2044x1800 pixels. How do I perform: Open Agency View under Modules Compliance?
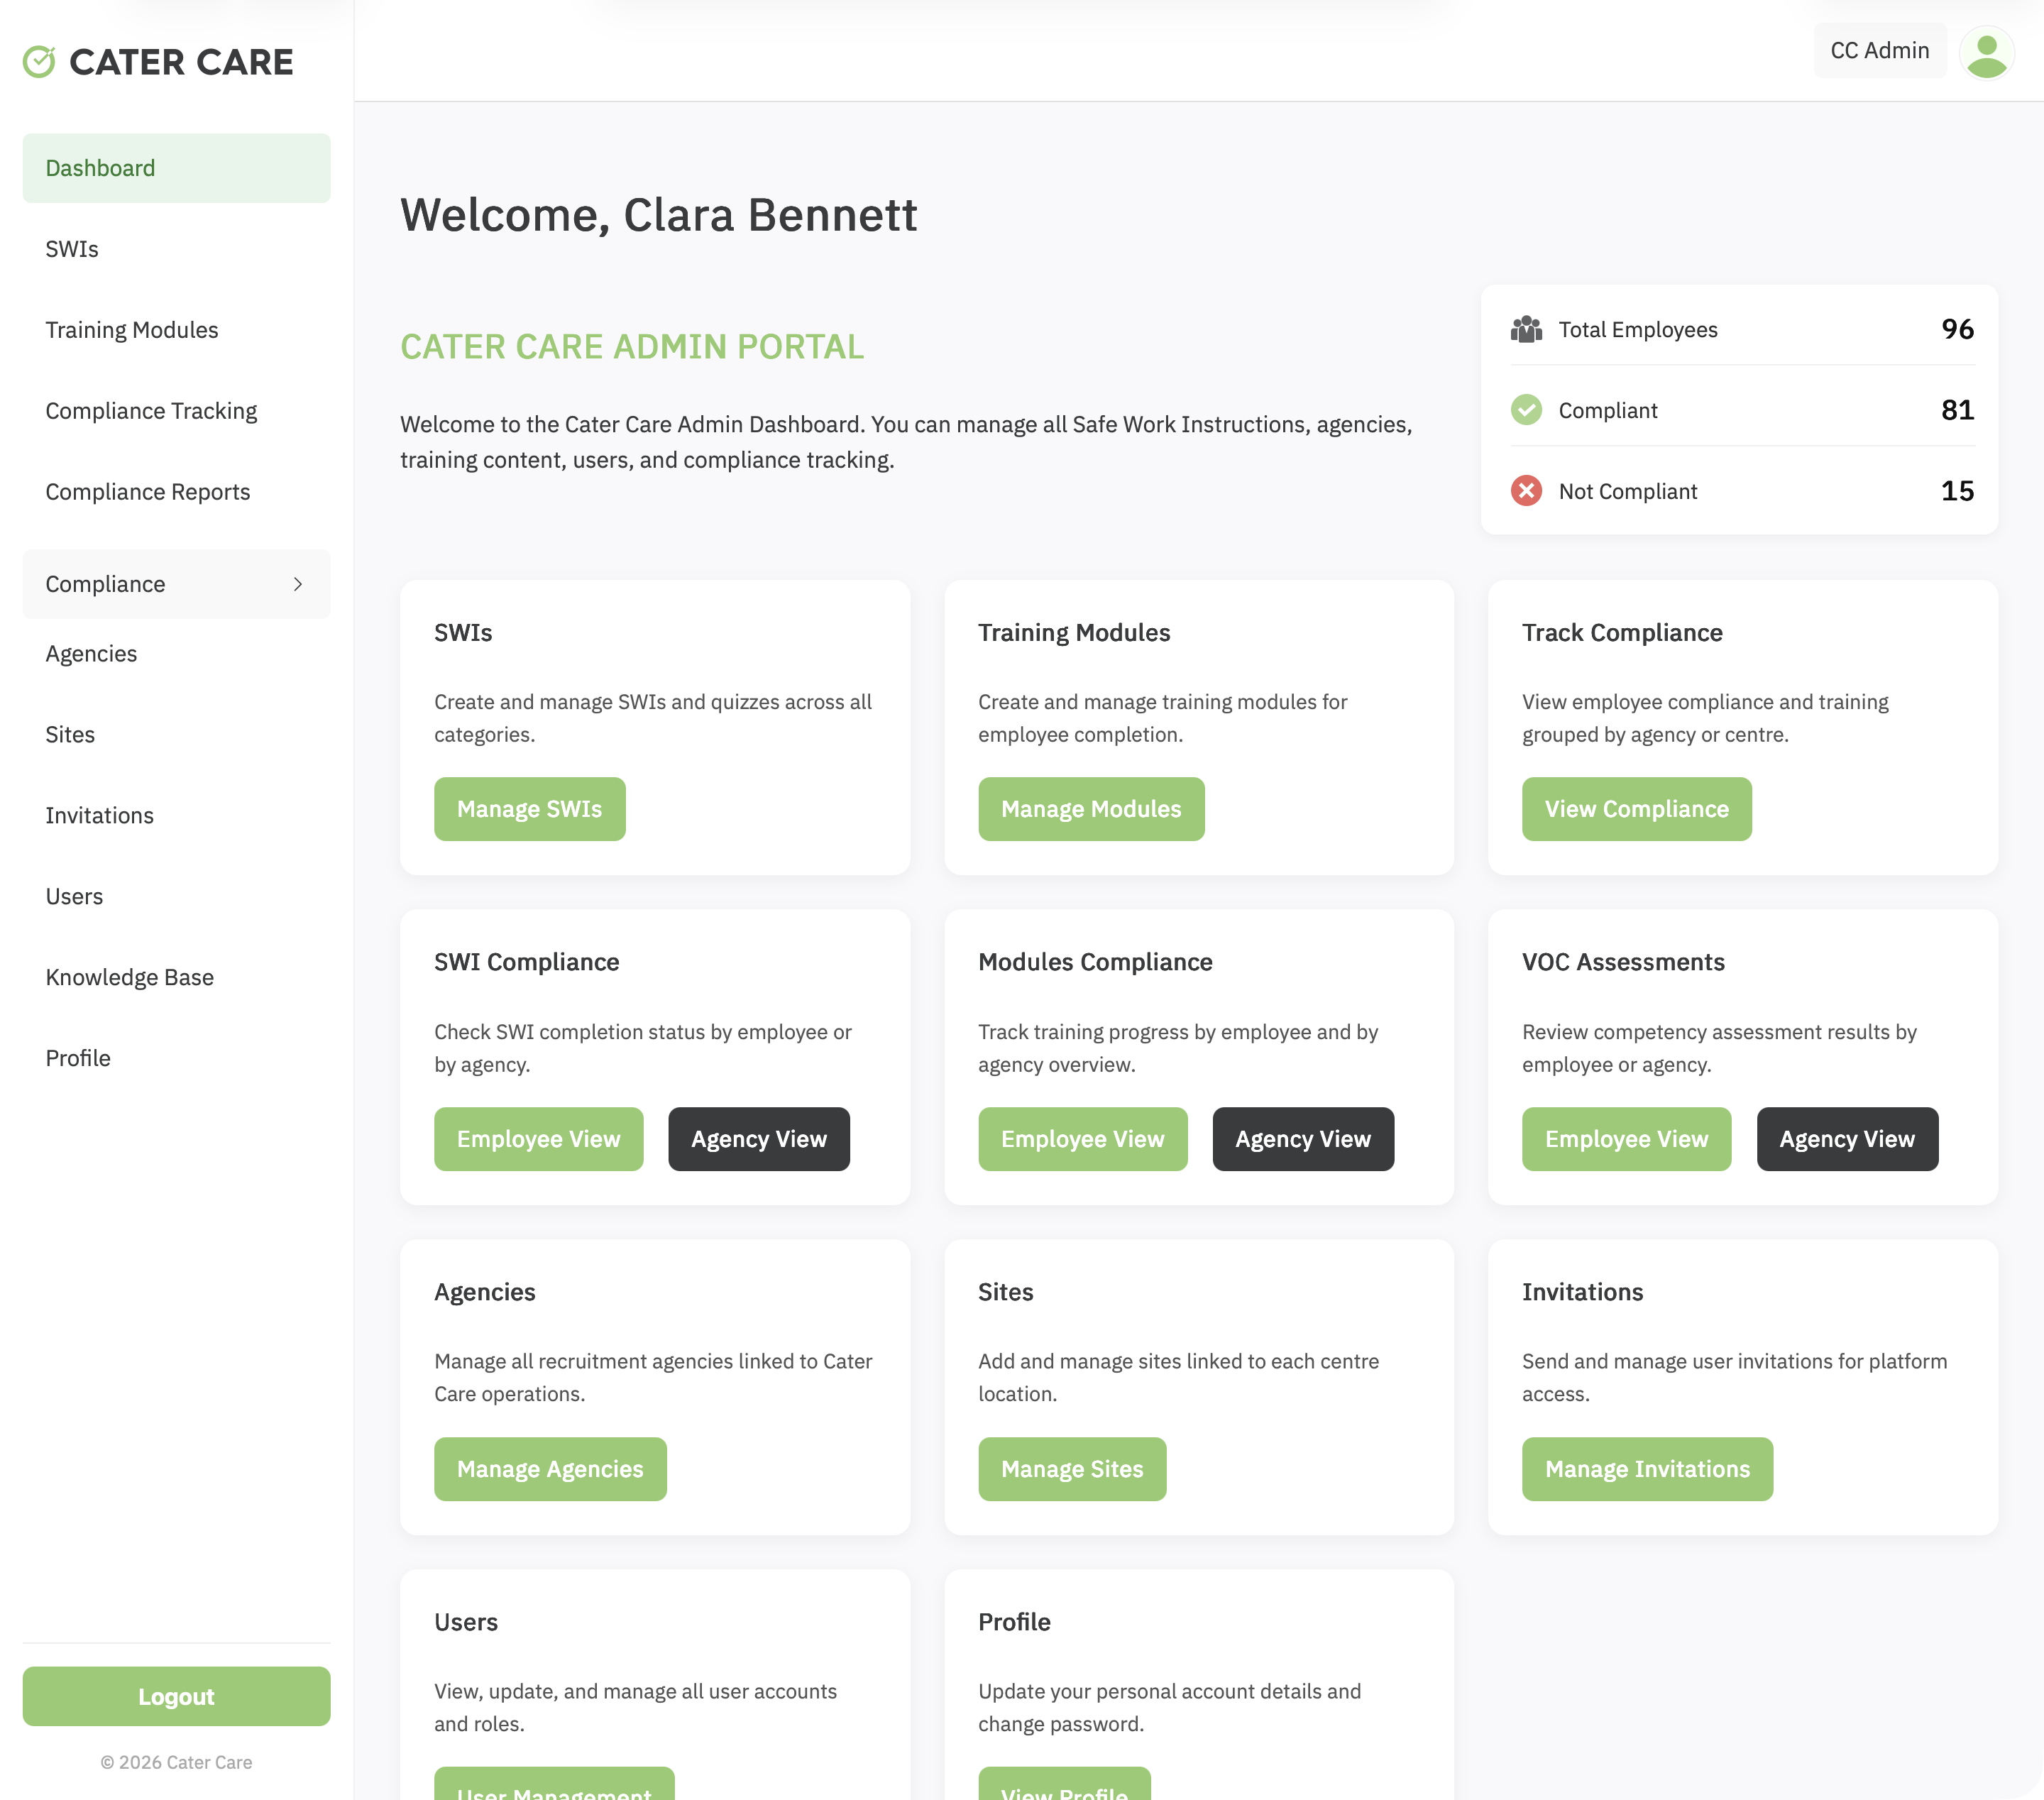pyautogui.click(x=1303, y=1139)
